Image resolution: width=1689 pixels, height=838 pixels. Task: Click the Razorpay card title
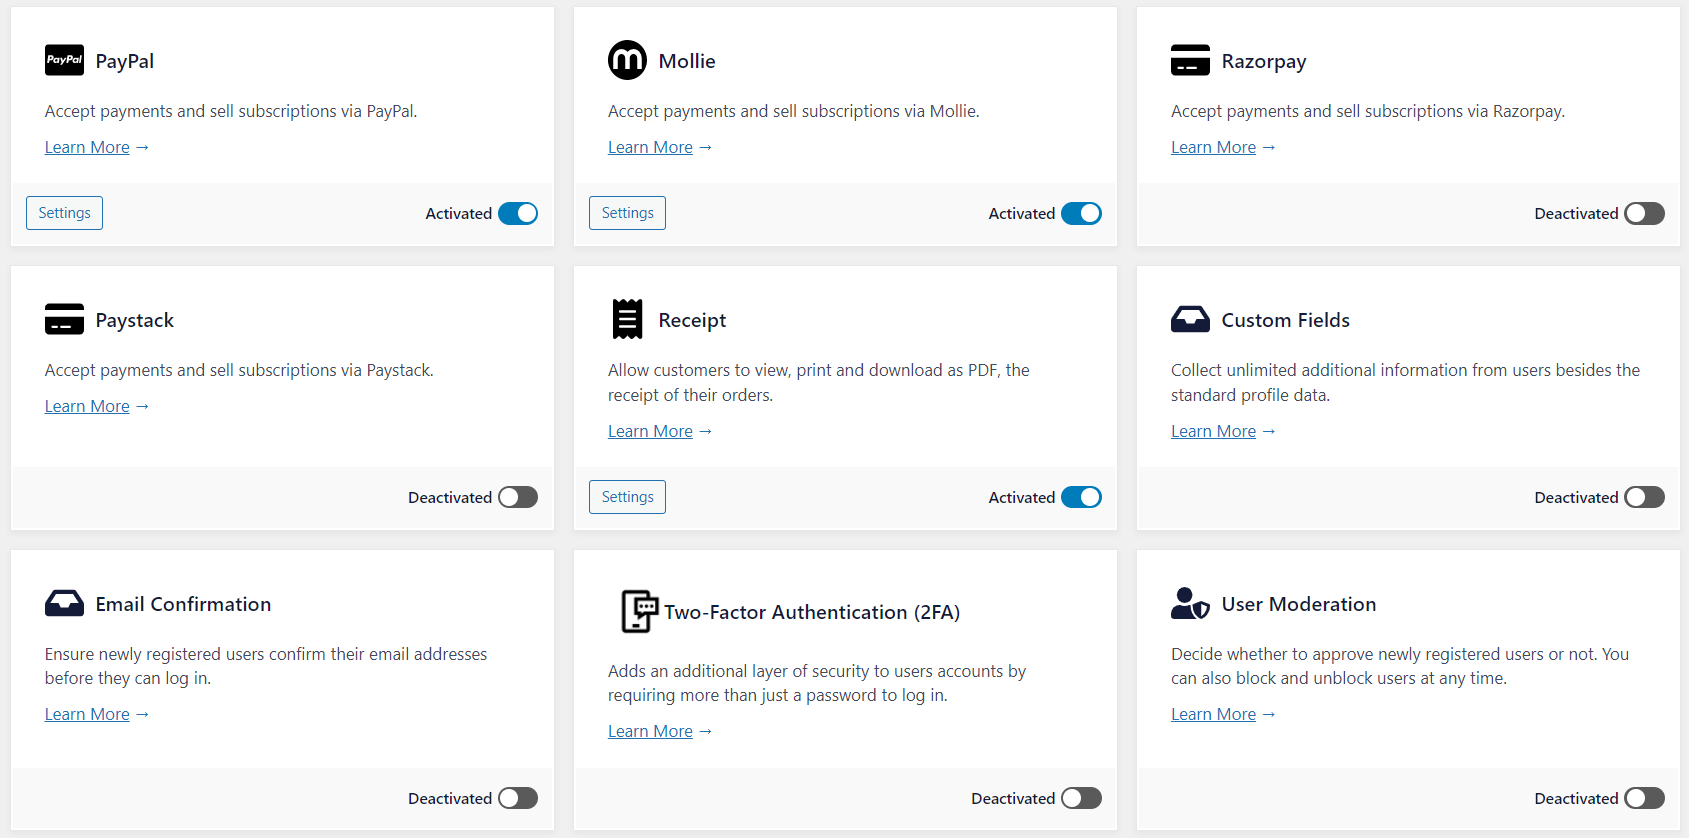click(1264, 61)
